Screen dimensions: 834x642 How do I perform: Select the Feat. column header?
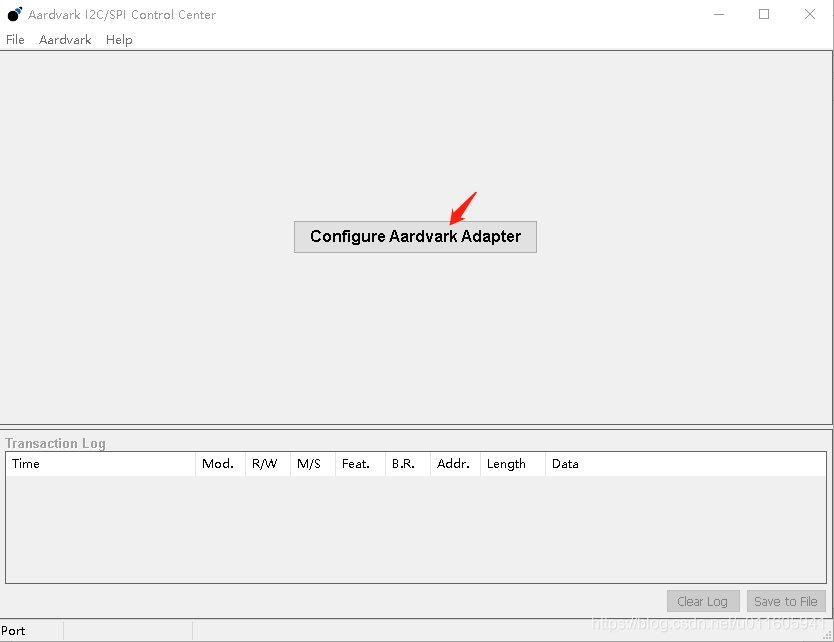tap(360, 464)
